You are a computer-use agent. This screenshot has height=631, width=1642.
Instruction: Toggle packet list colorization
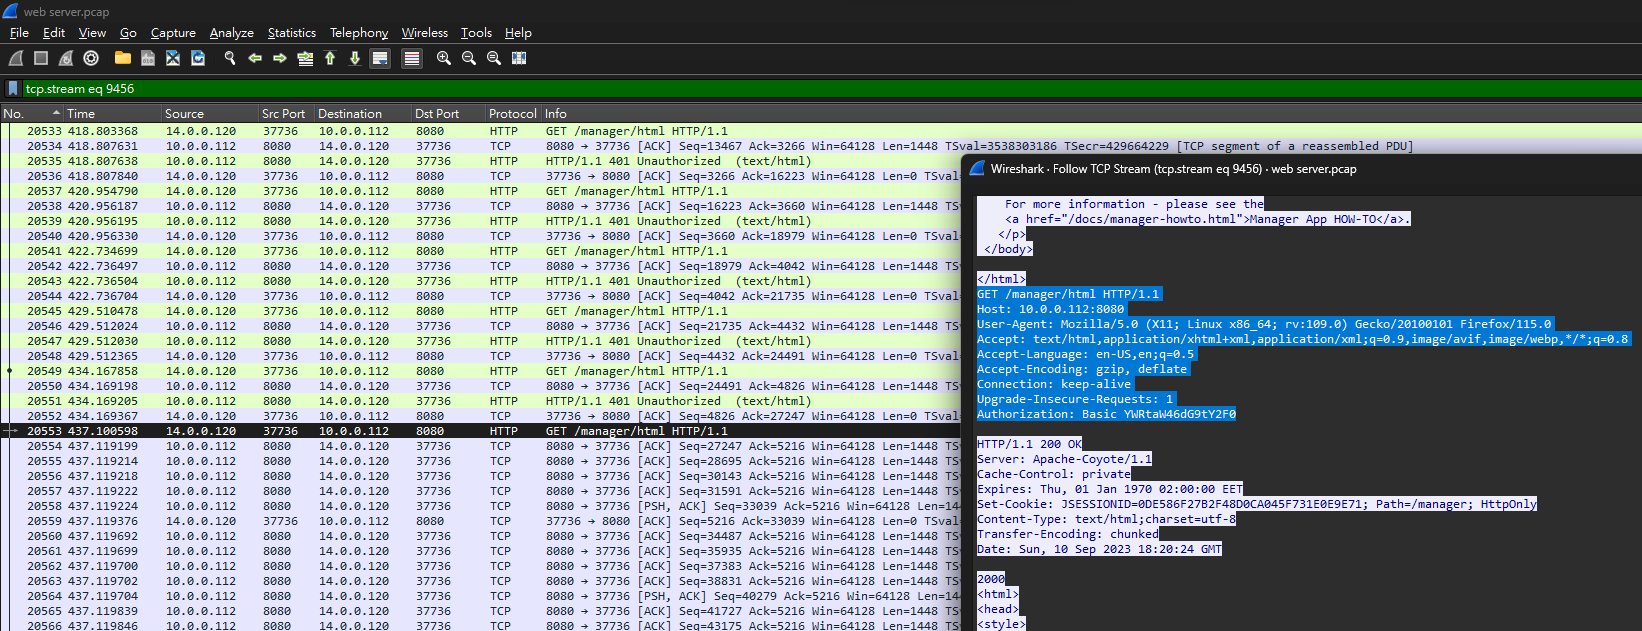tap(412, 58)
